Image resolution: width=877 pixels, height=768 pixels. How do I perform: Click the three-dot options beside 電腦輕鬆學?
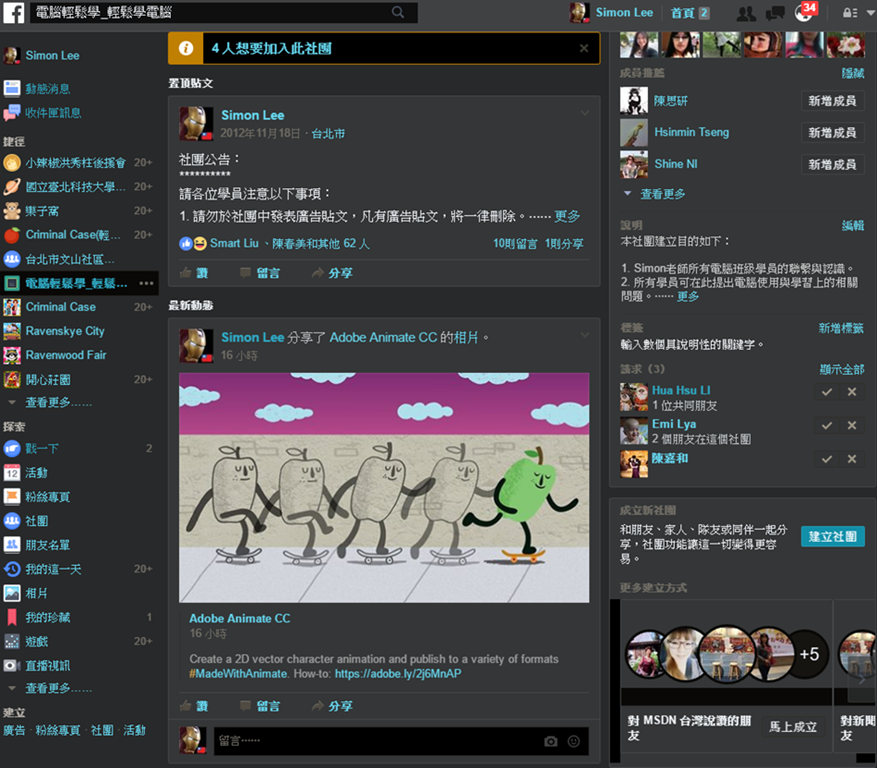pyautogui.click(x=146, y=283)
